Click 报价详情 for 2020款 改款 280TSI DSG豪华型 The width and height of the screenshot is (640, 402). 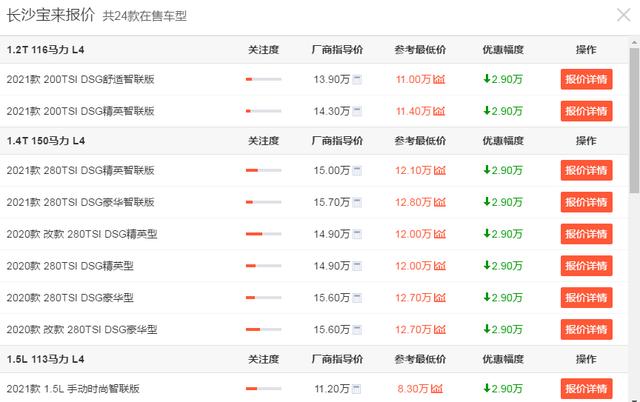(x=586, y=329)
